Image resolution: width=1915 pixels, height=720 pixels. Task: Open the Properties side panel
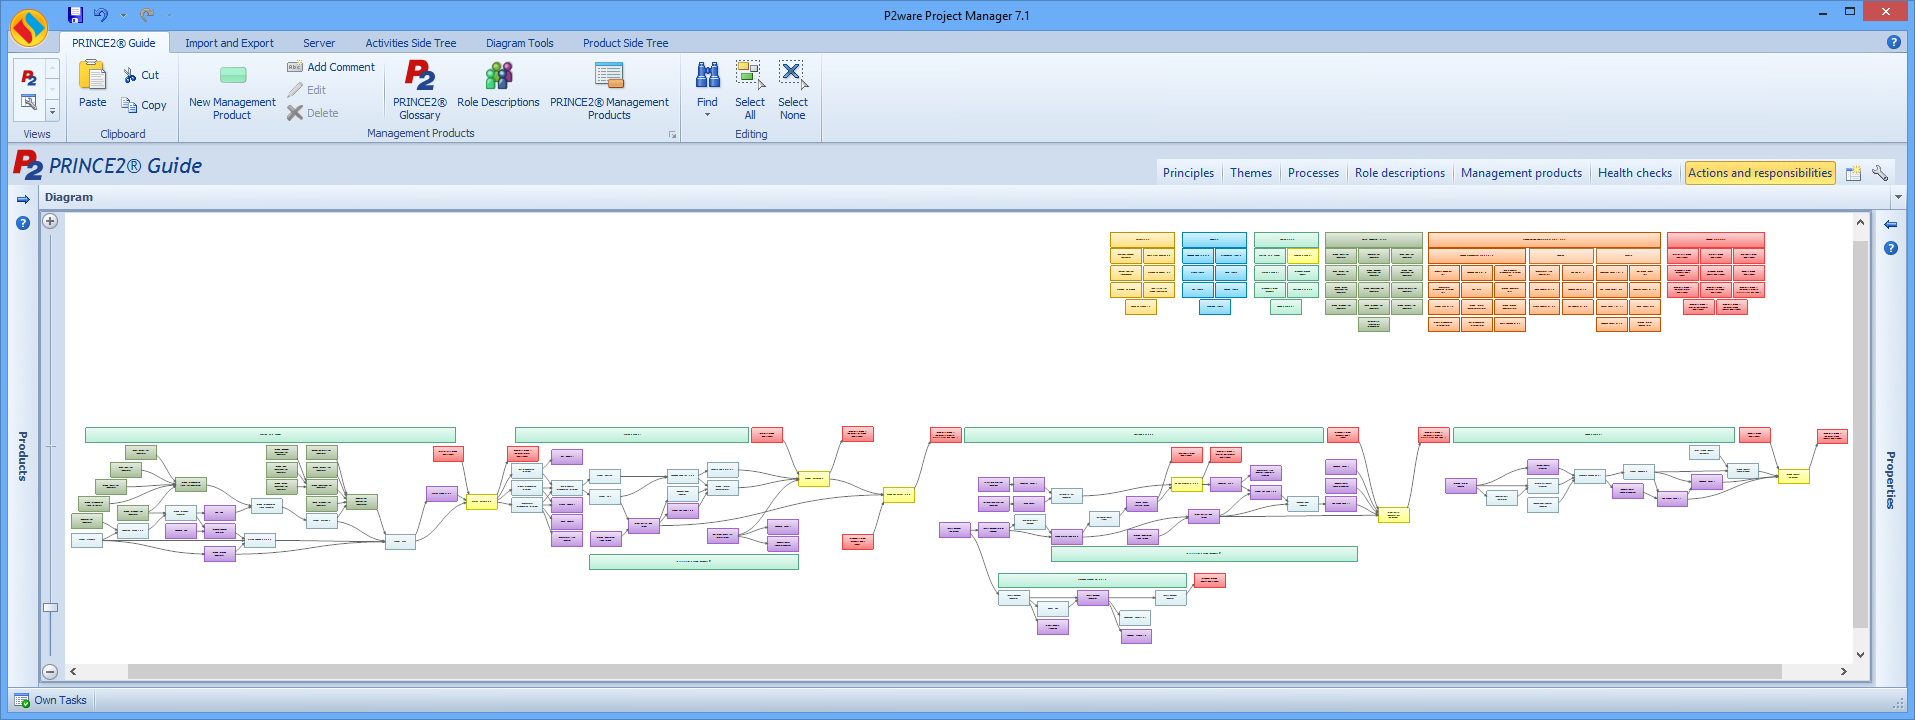[1890, 480]
